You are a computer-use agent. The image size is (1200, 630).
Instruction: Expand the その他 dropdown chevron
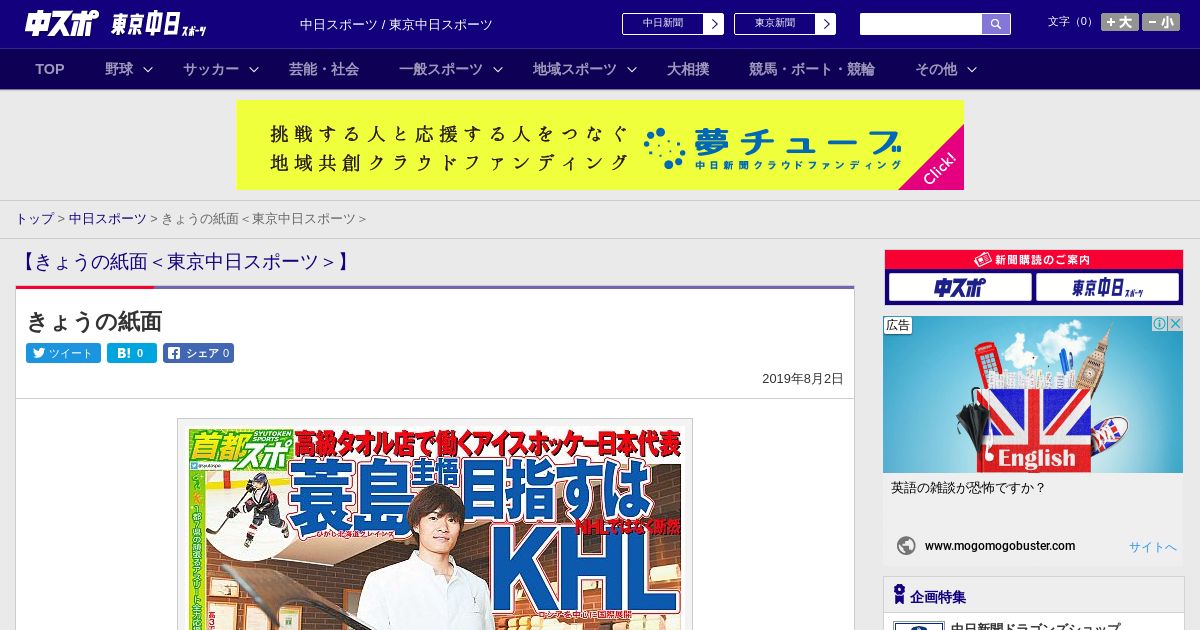click(971, 69)
